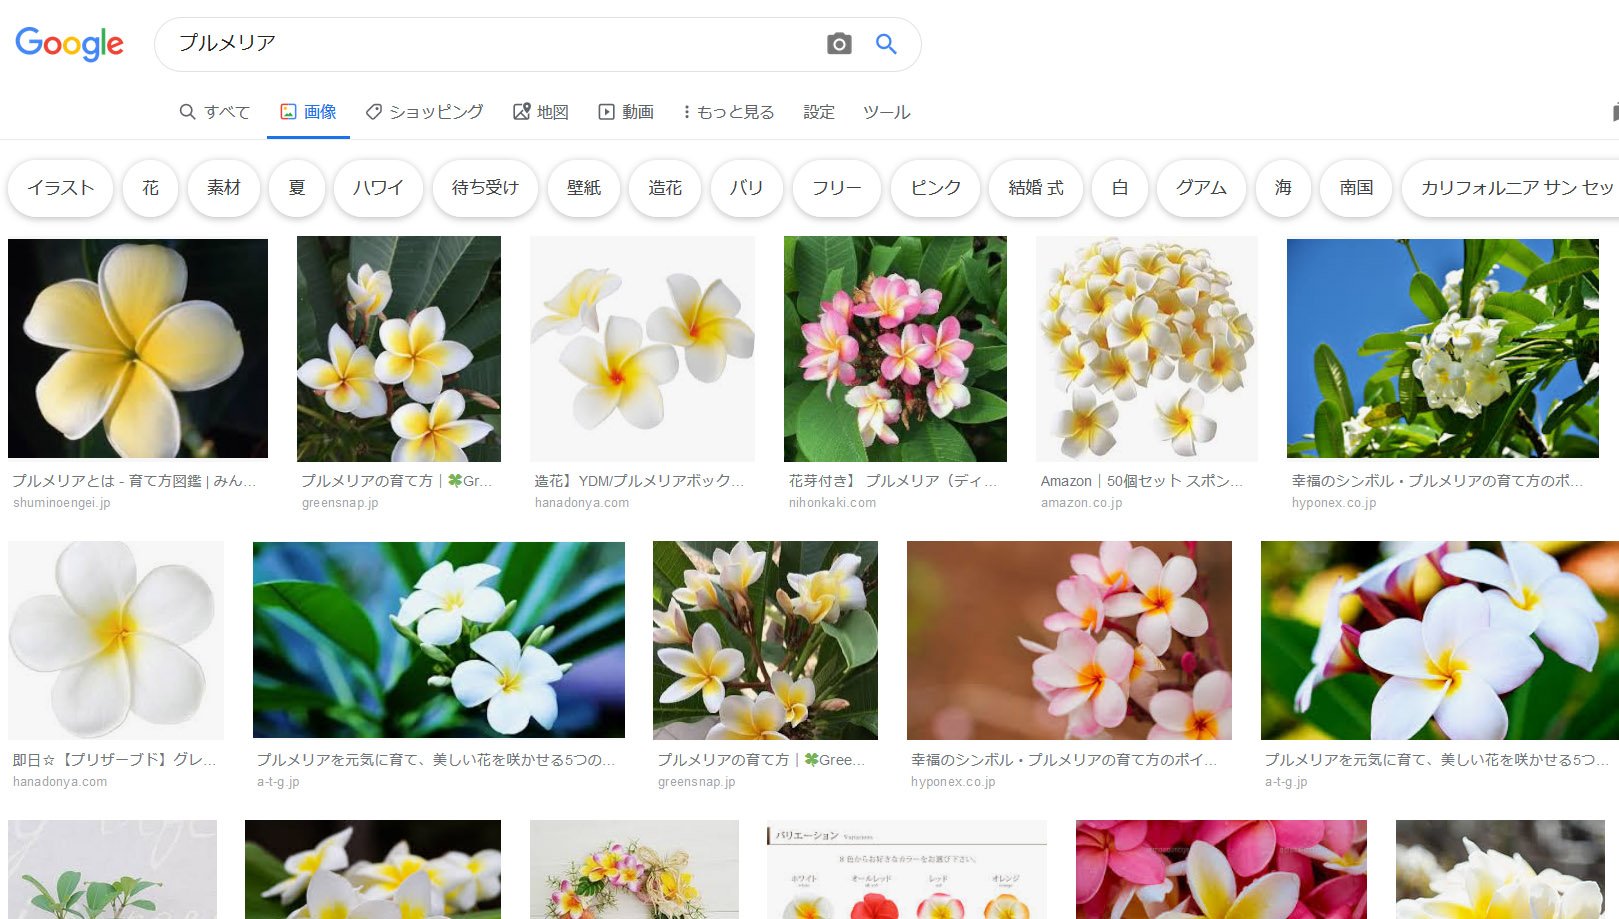Open the a-t-g.jp blue leaf plumeria image

pos(439,640)
